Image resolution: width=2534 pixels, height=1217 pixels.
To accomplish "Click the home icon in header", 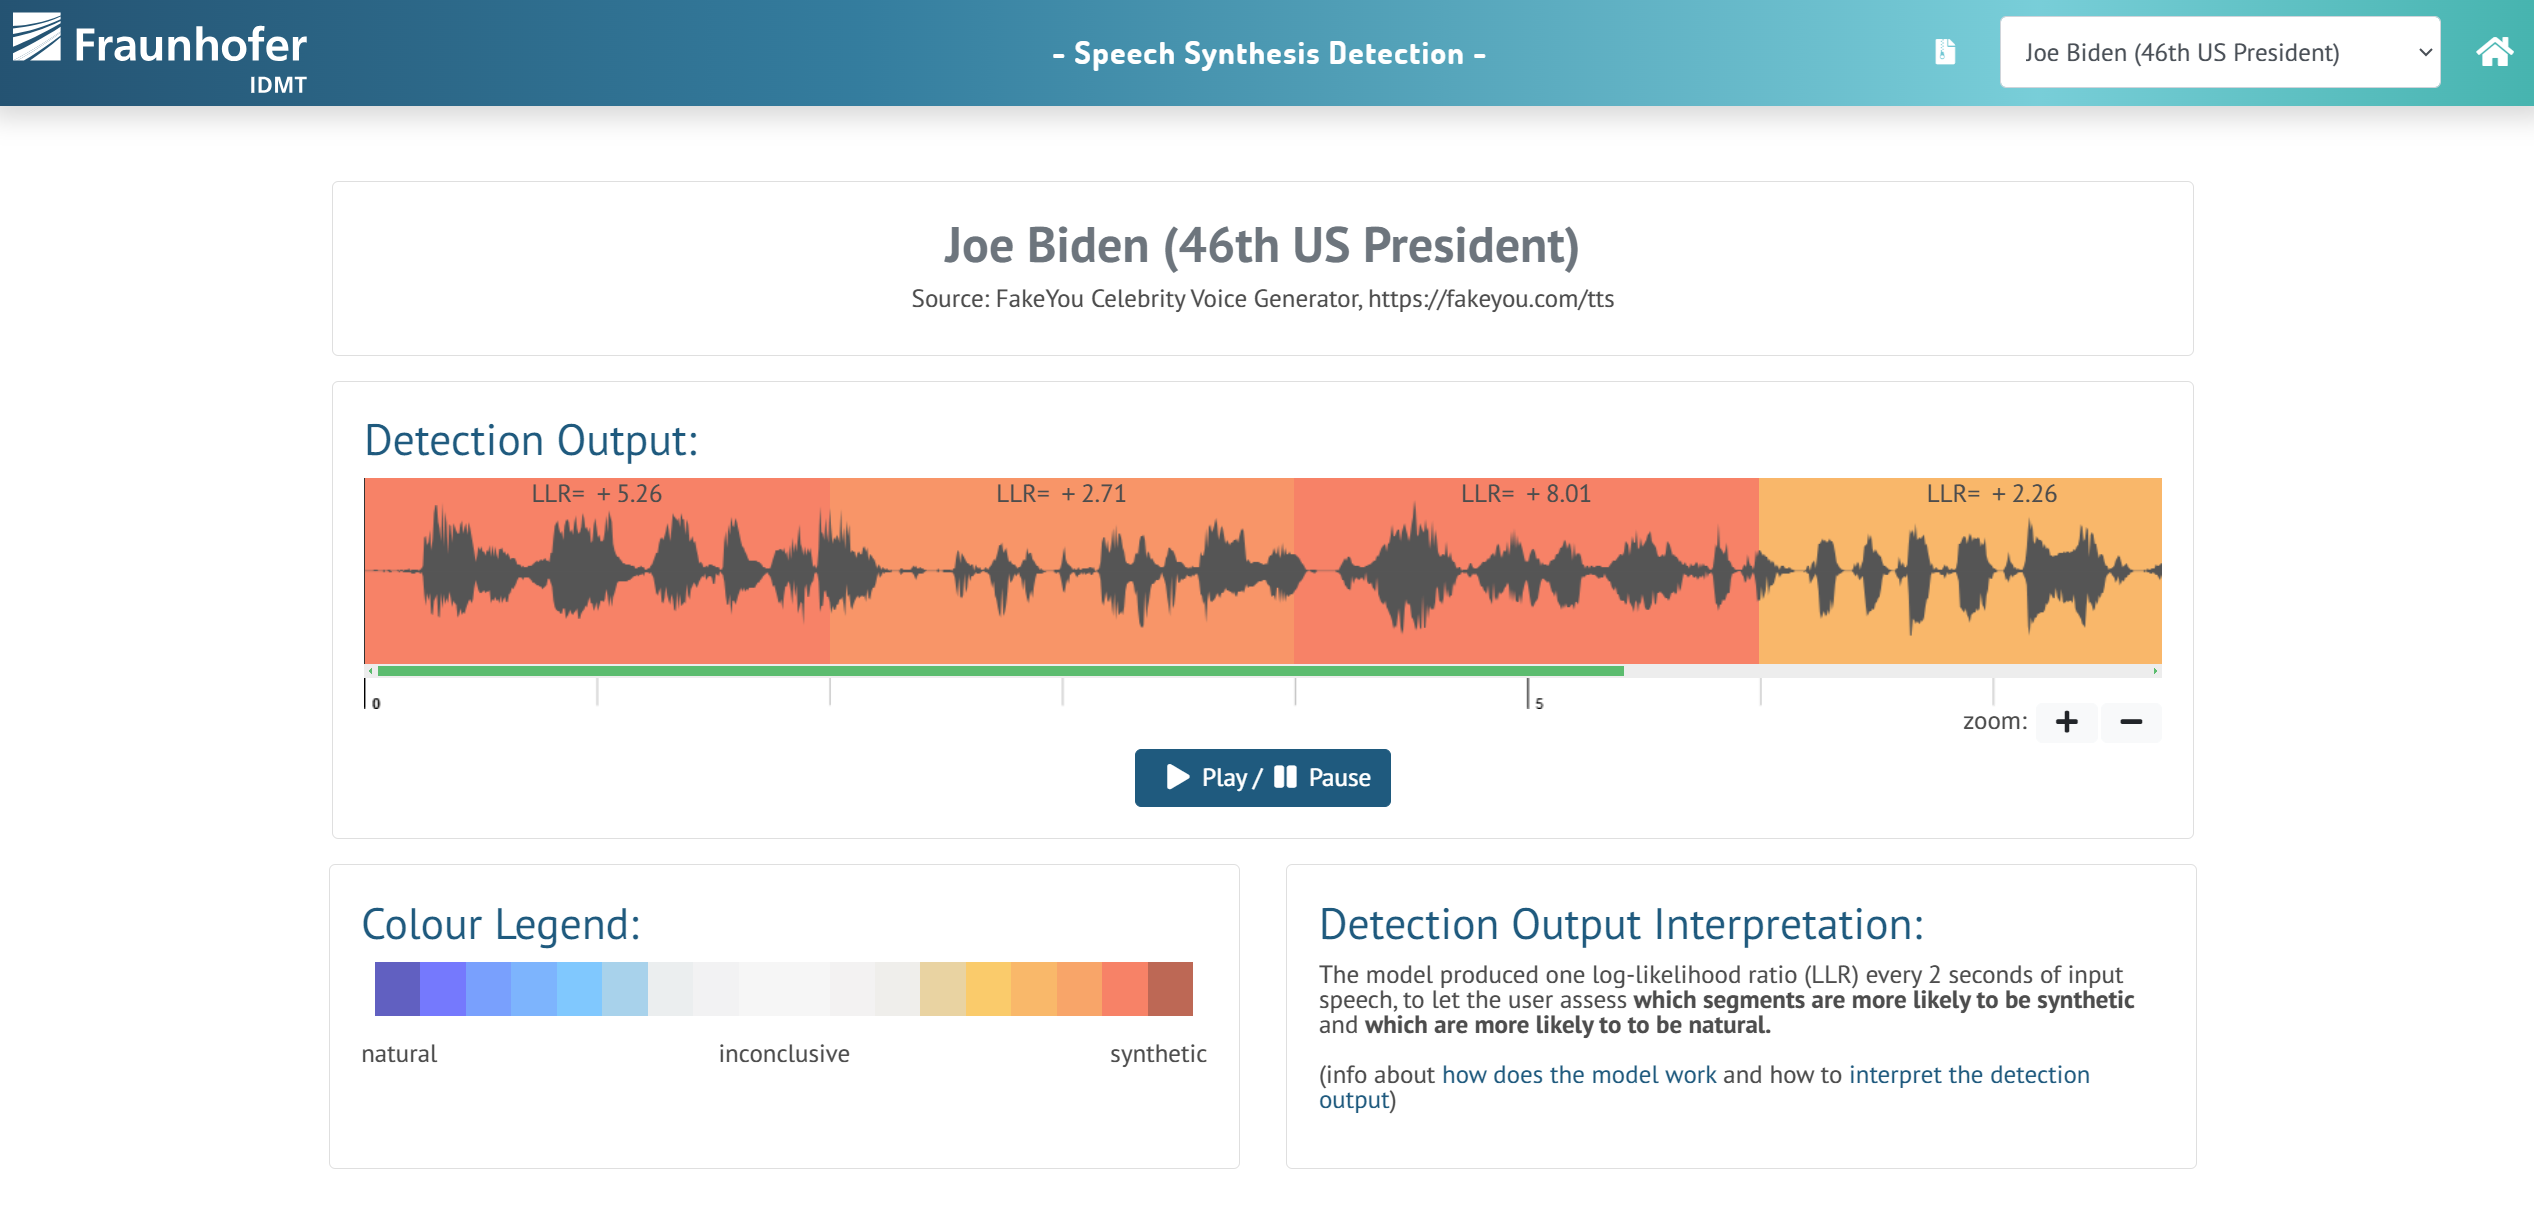I will [2493, 52].
